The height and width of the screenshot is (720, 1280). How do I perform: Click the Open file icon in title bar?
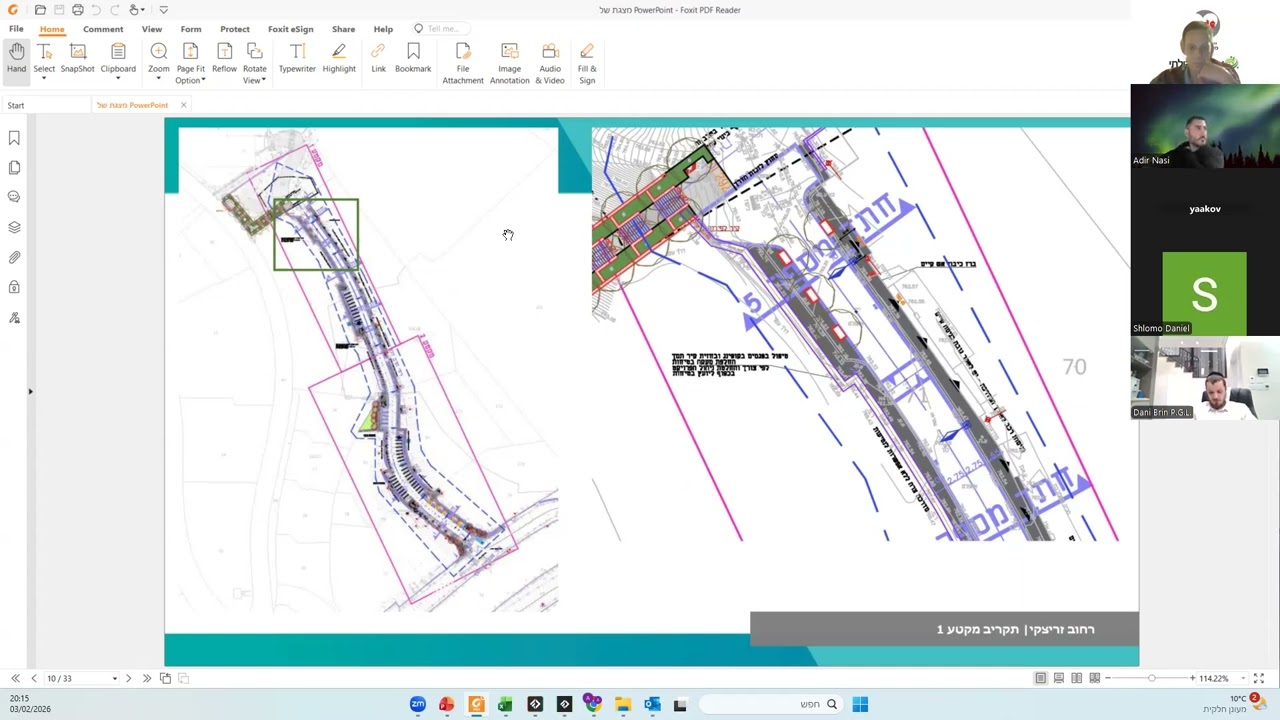click(40, 10)
